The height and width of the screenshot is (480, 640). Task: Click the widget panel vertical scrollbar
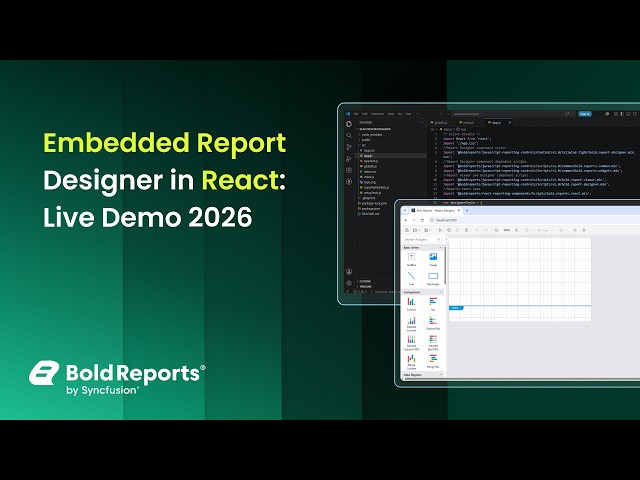pyautogui.click(x=445, y=265)
